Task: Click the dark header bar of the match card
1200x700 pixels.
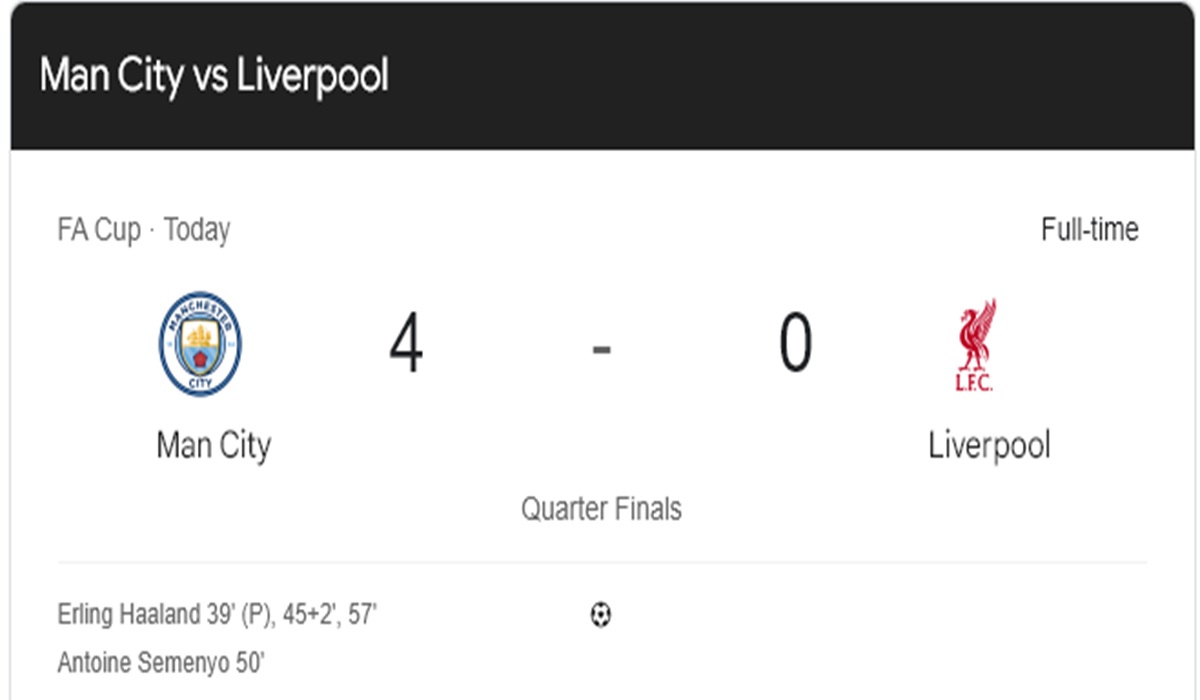Action: 602,76
